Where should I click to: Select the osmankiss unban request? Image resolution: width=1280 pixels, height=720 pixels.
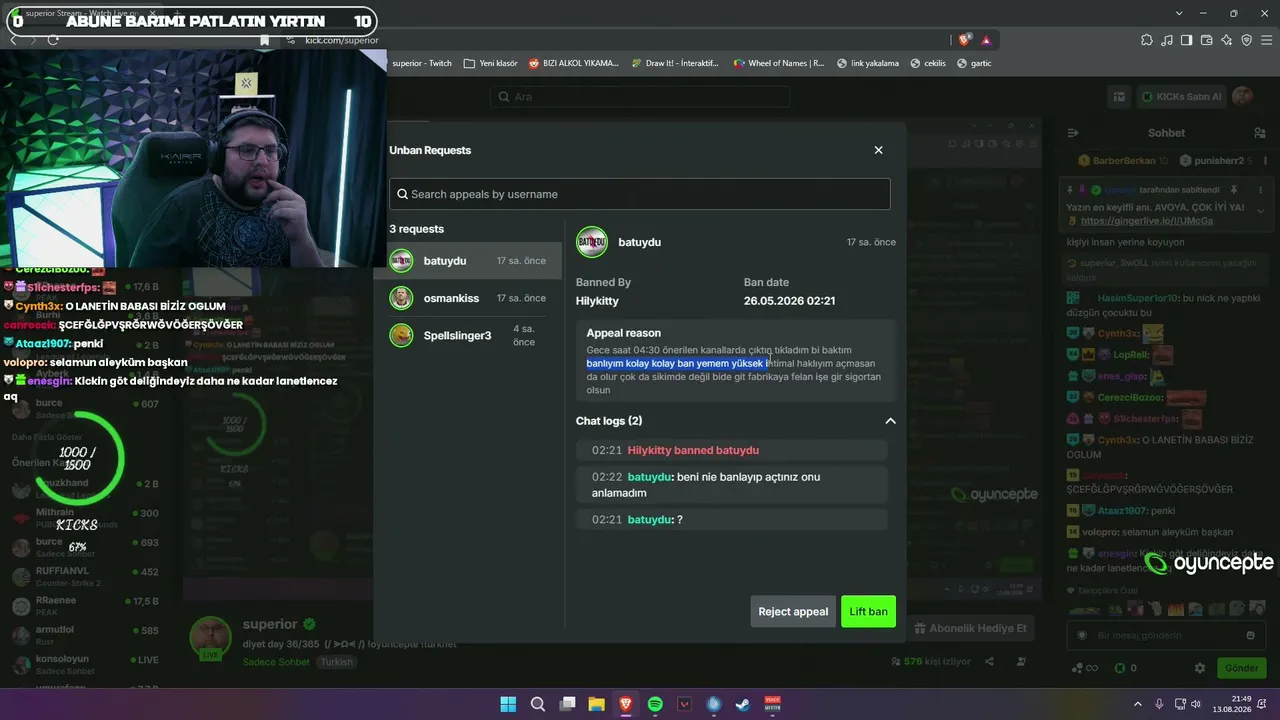pos(475,298)
